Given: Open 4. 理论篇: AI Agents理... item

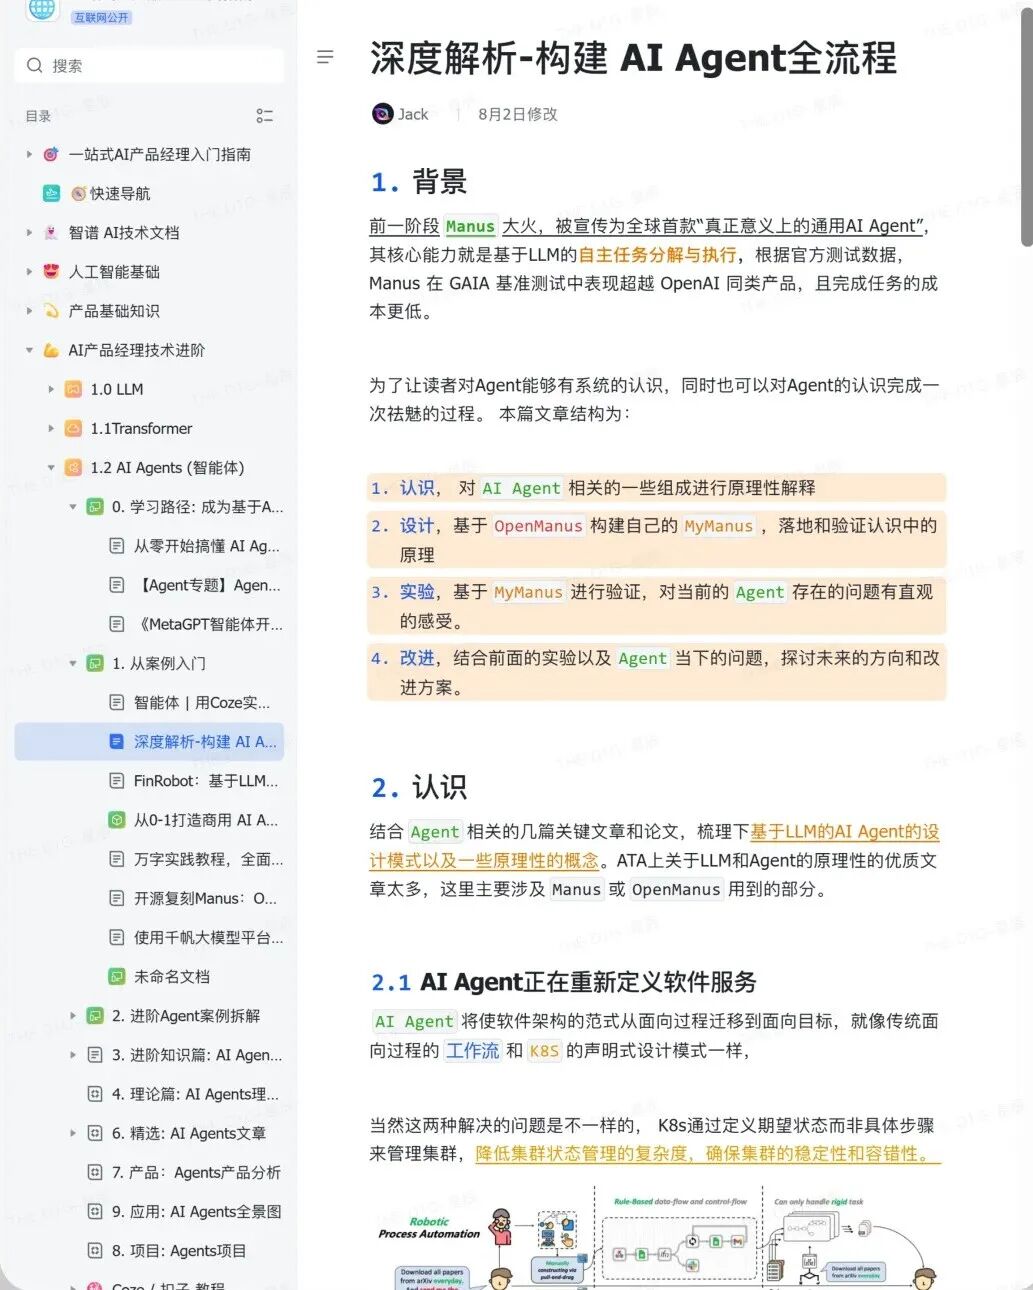Looking at the screenshot, I should pos(195,1094).
